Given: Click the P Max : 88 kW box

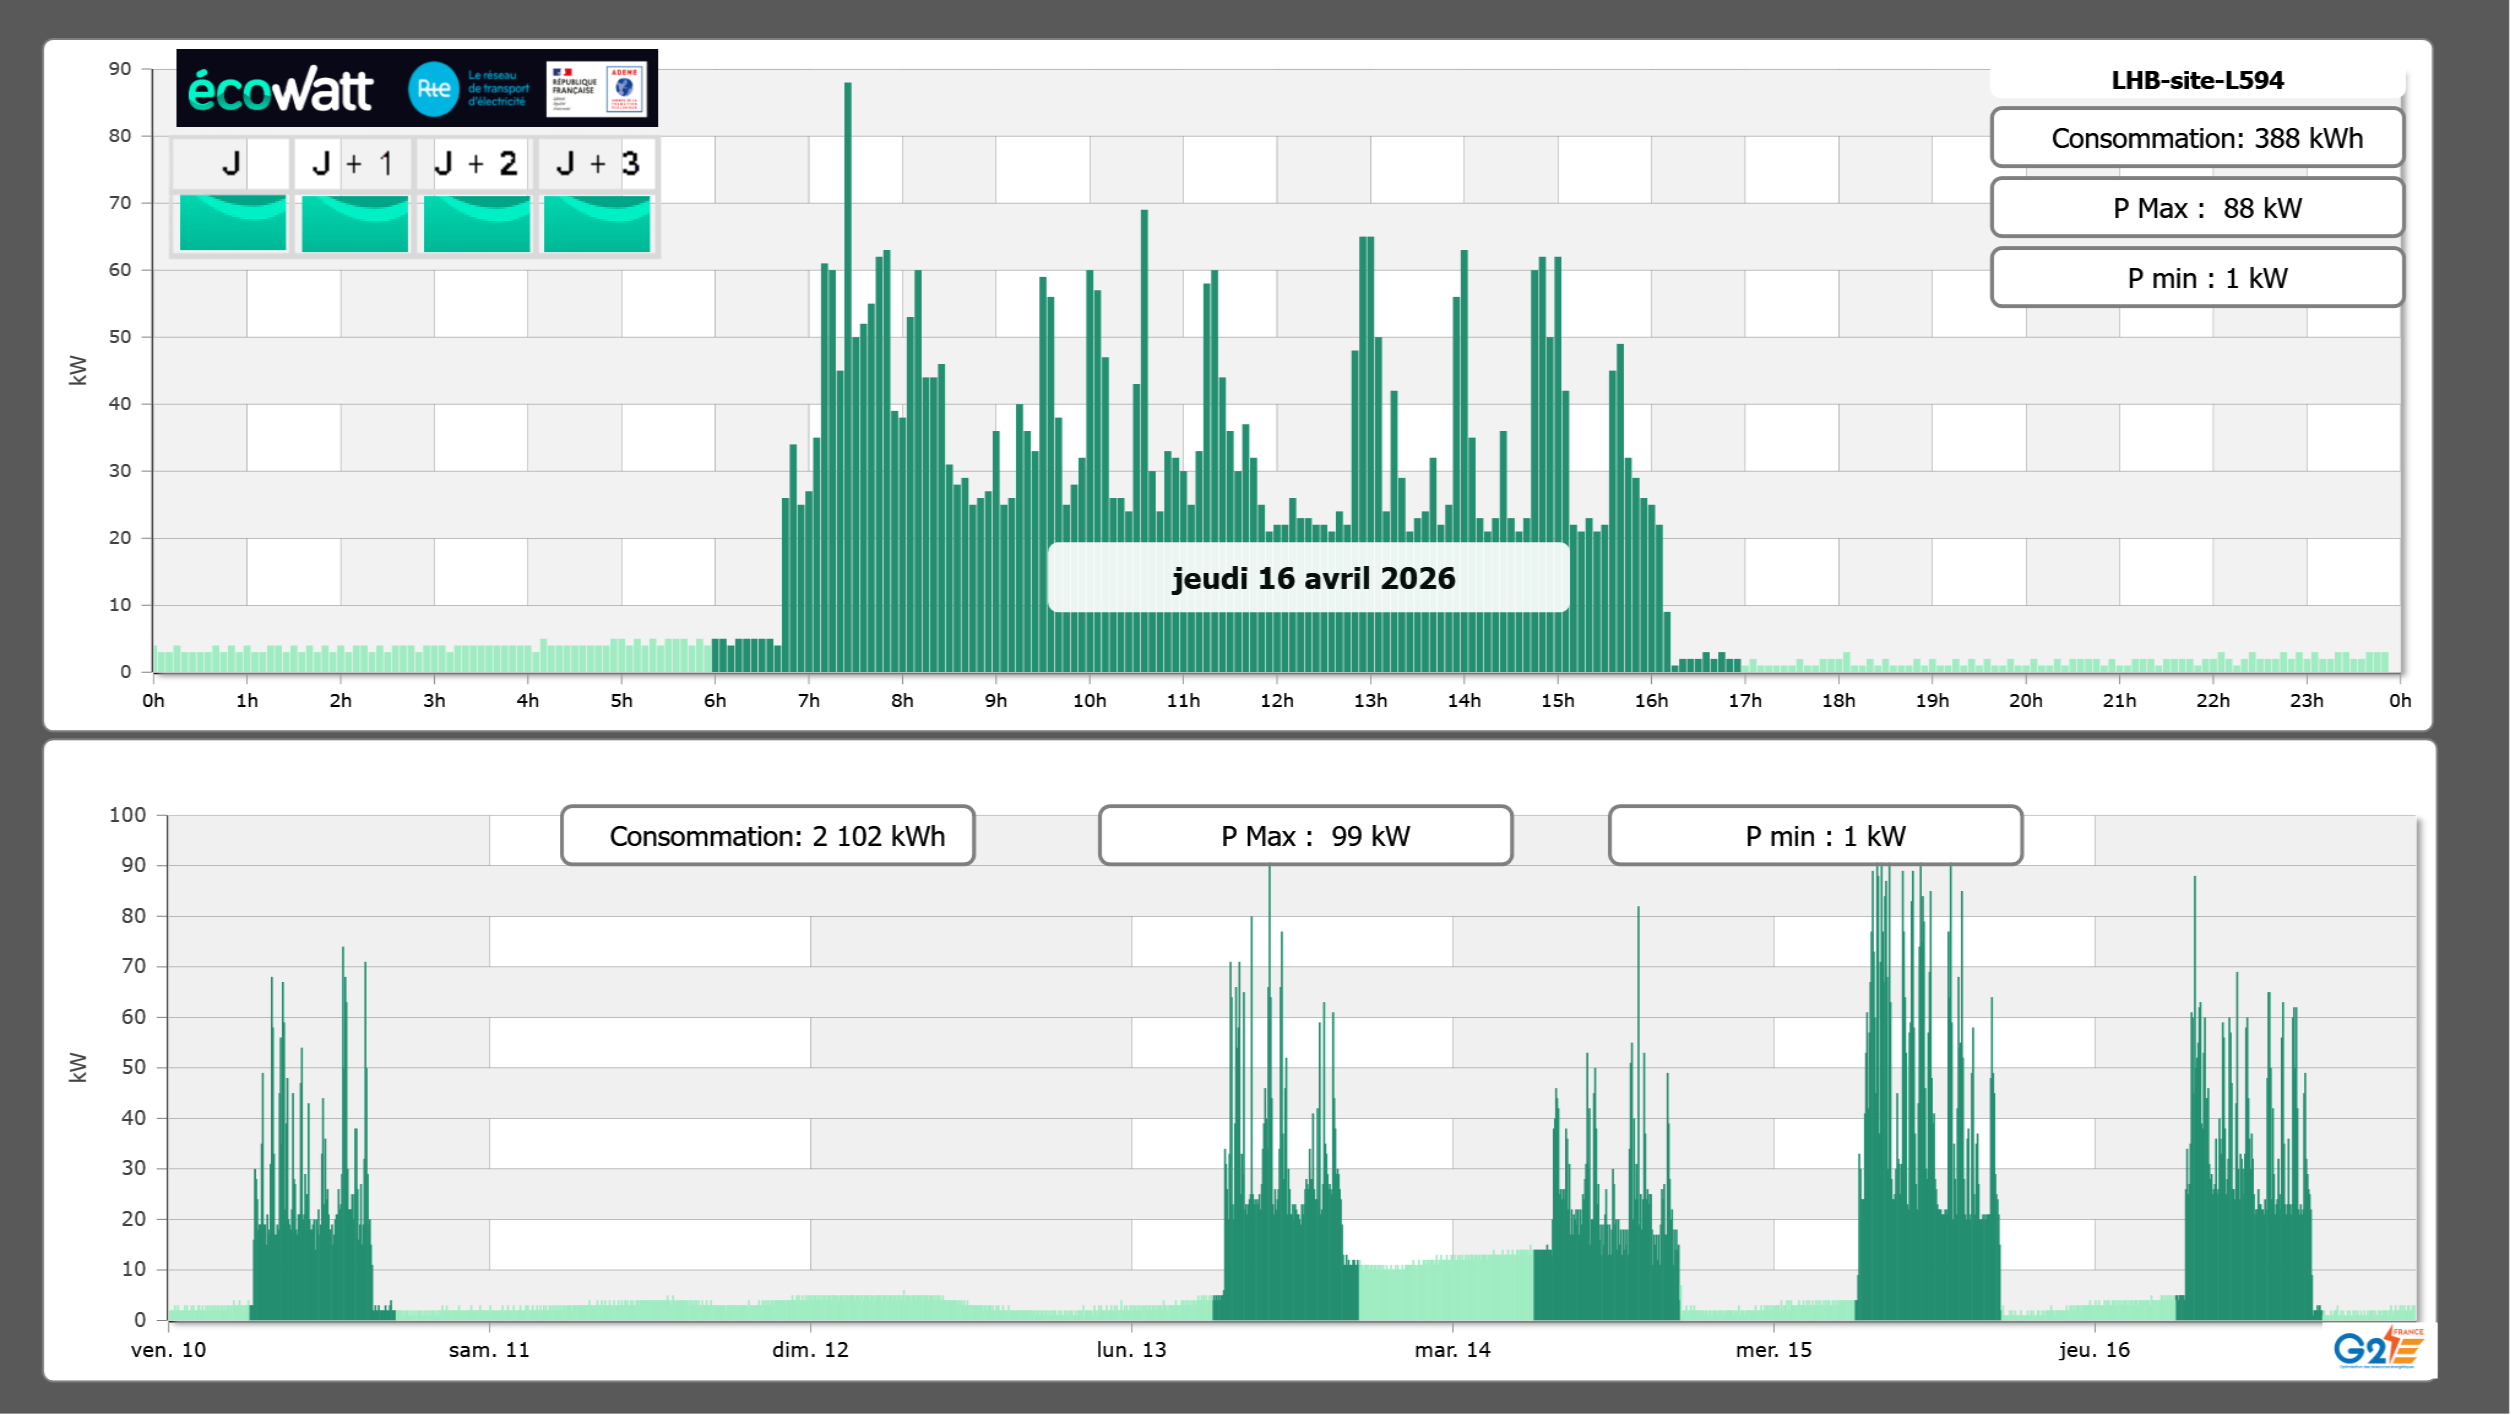Looking at the screenshot, I should pyautogui.click(x=2197, y=208).
